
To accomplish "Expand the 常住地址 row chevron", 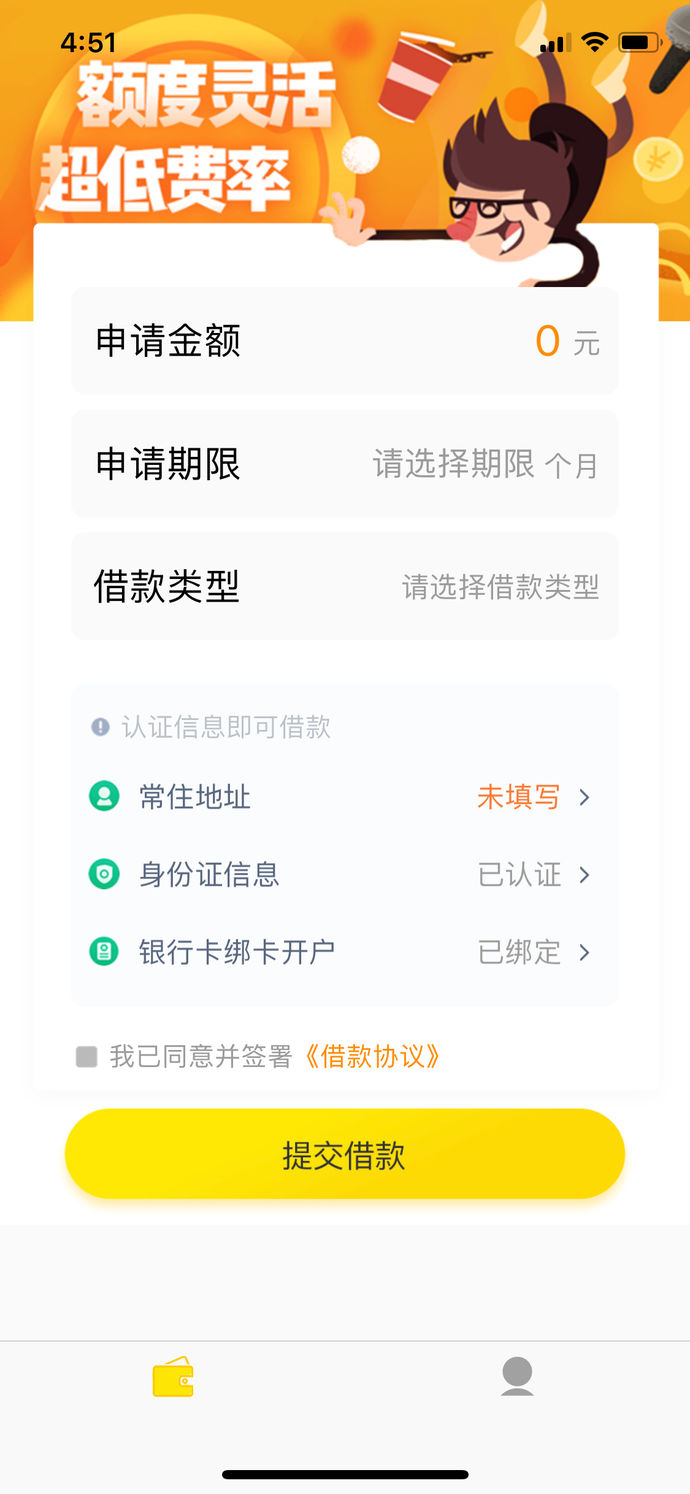I will (585, 797).
